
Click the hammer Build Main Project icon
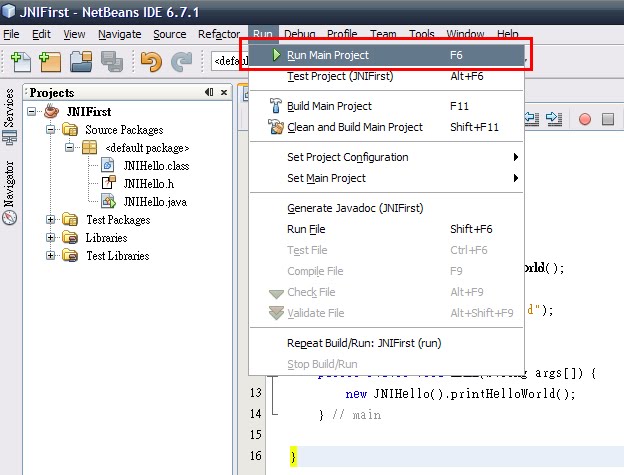(275, 106)
